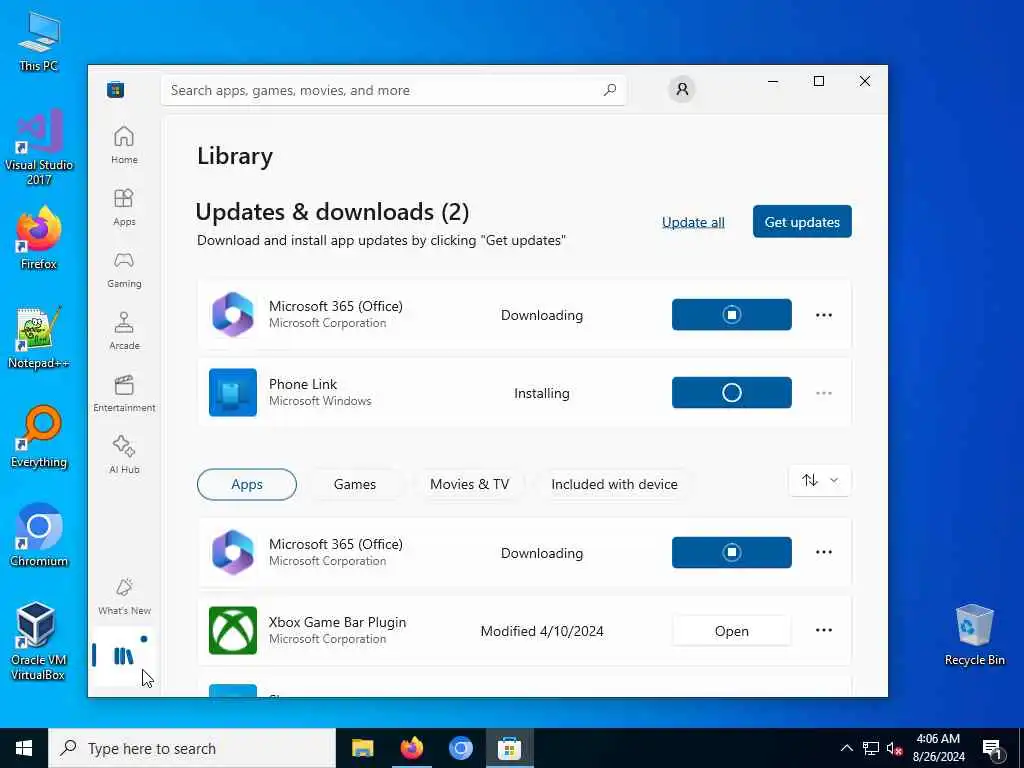Open Firefox from the taskbar
Screen dimensions: 1024x768
pos(411,748)
